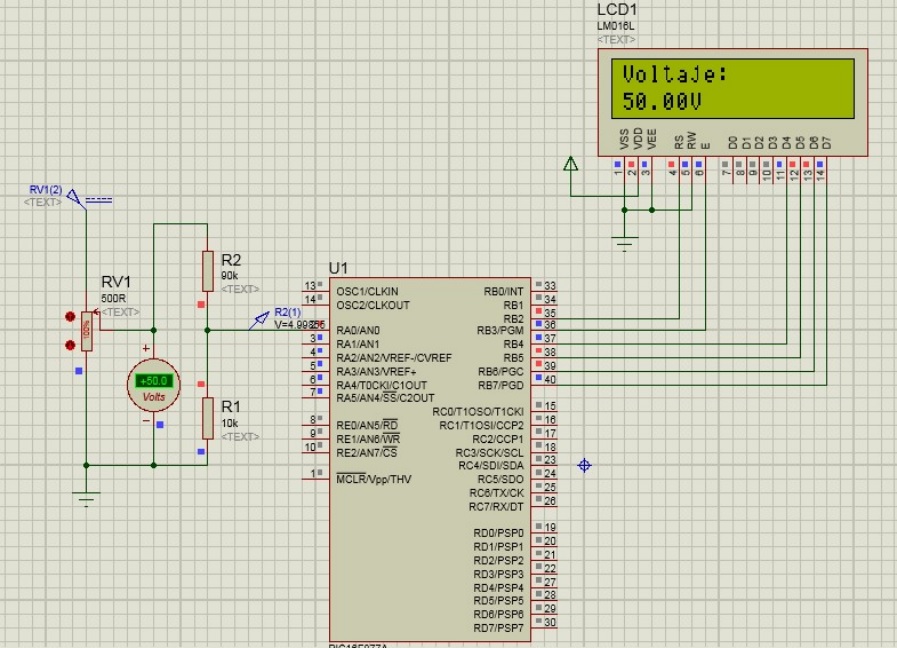The width and height of the screenshot is (897, 648).
Task: Click the power terminal above the LCD ground
Action: (x=571, y=165)
